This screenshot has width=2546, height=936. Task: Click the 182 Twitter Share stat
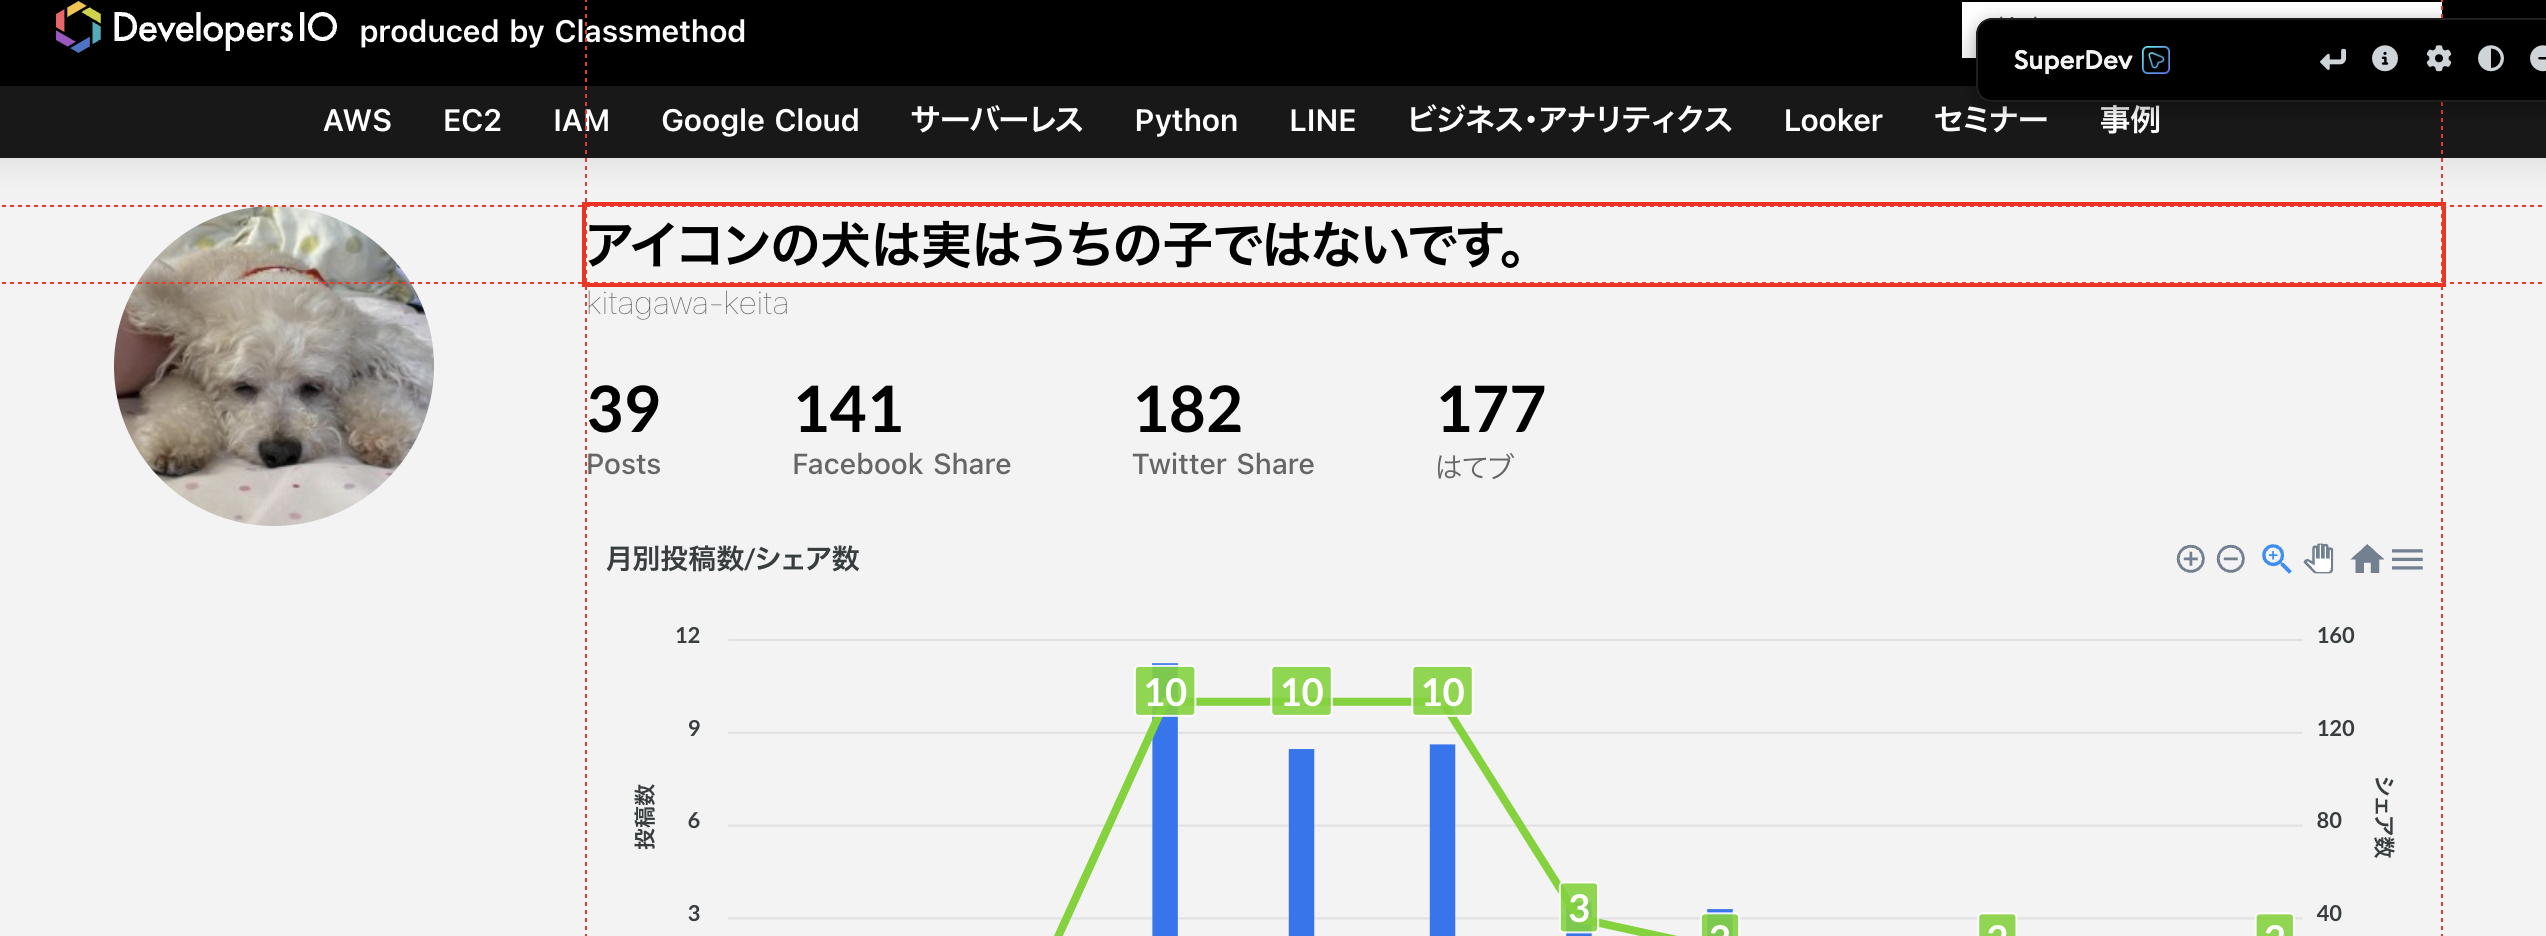coord(1223,430)
